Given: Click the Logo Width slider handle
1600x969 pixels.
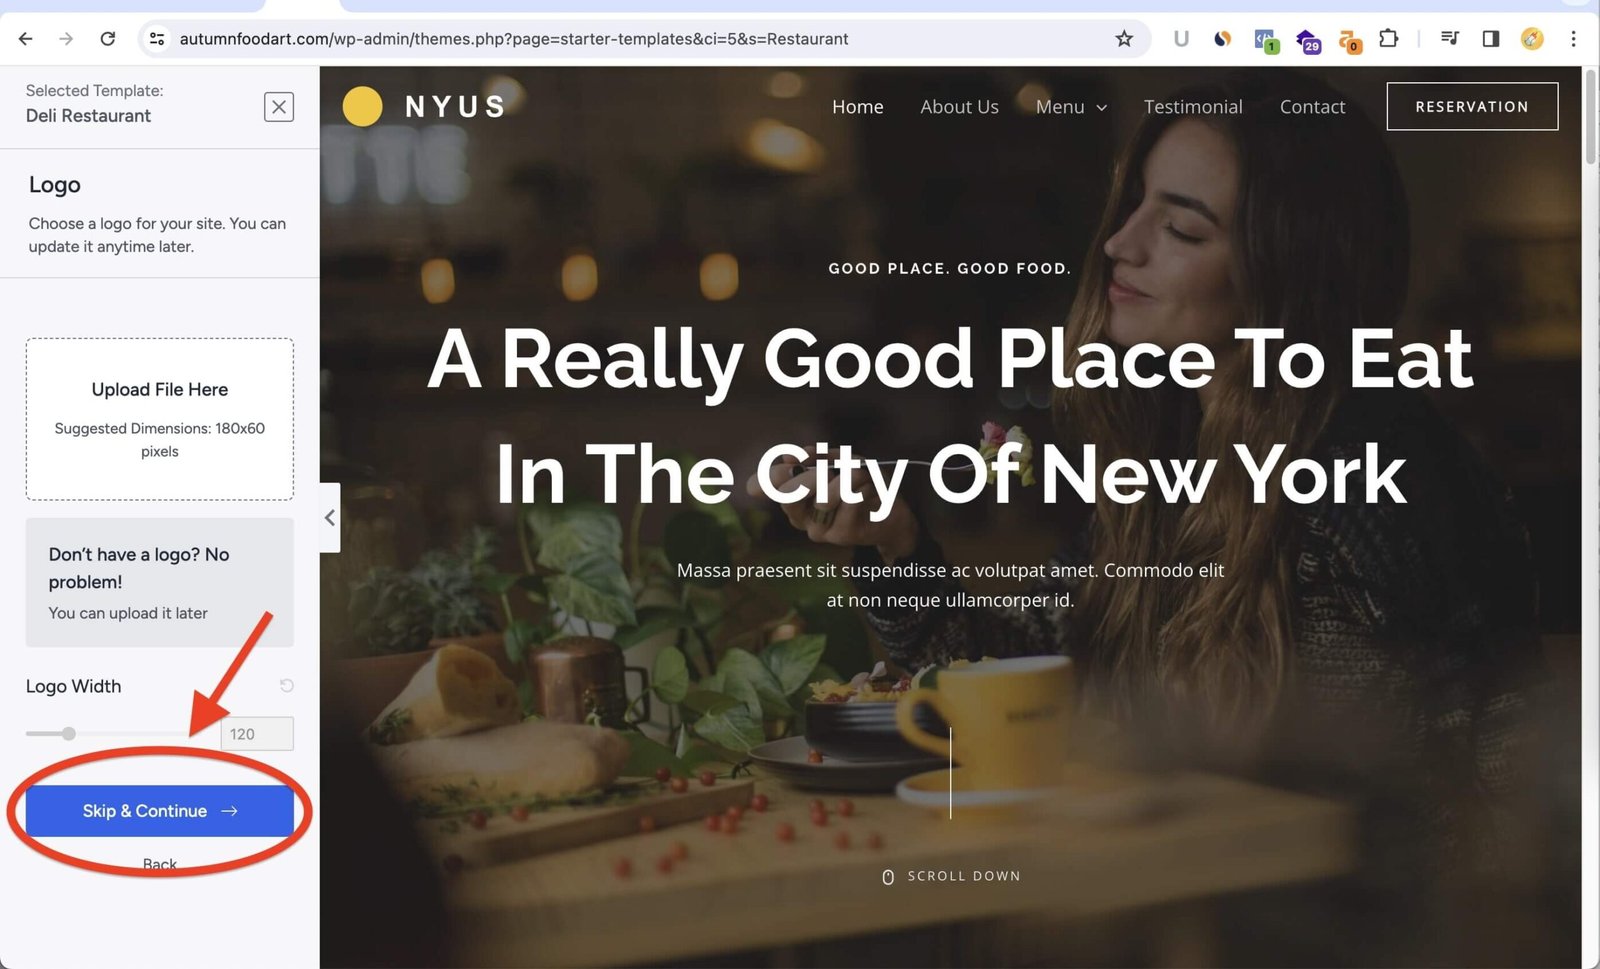Looking at the screenshot, I should click(x=69, y=734).
